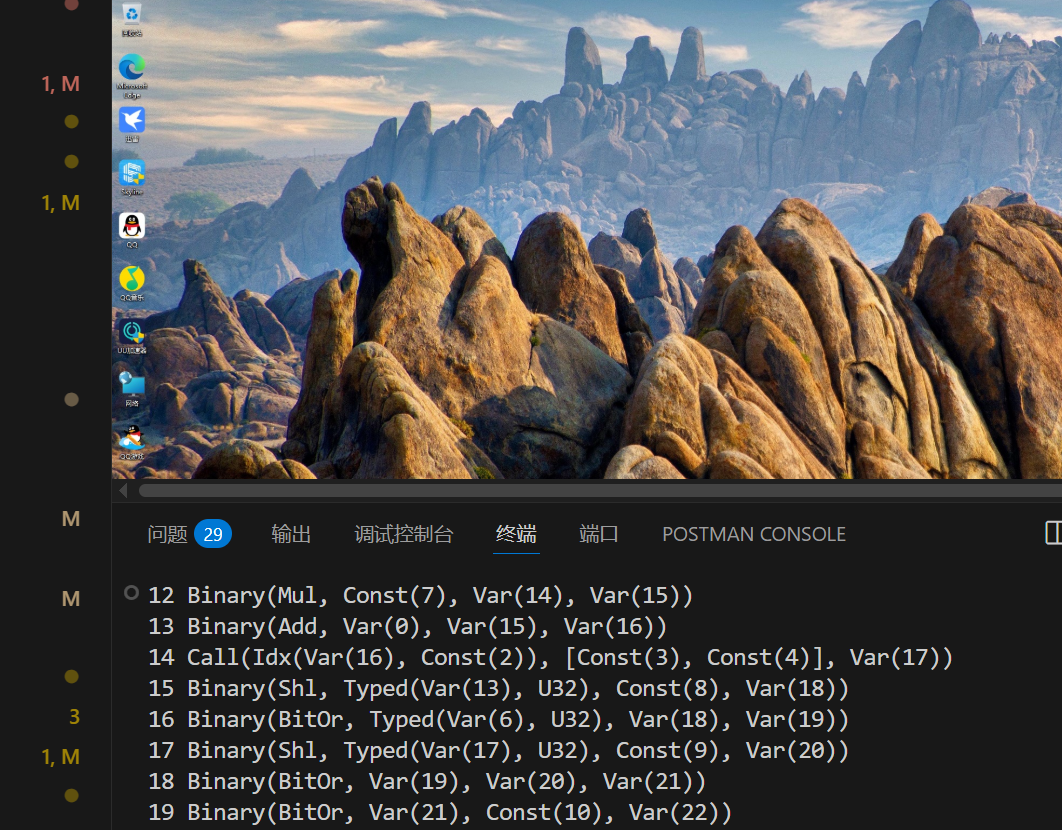The height and width of the screenshot is (830, 1062).
Task: Switch to the 调试控制台 debug console tab
Action: (403, 535)
